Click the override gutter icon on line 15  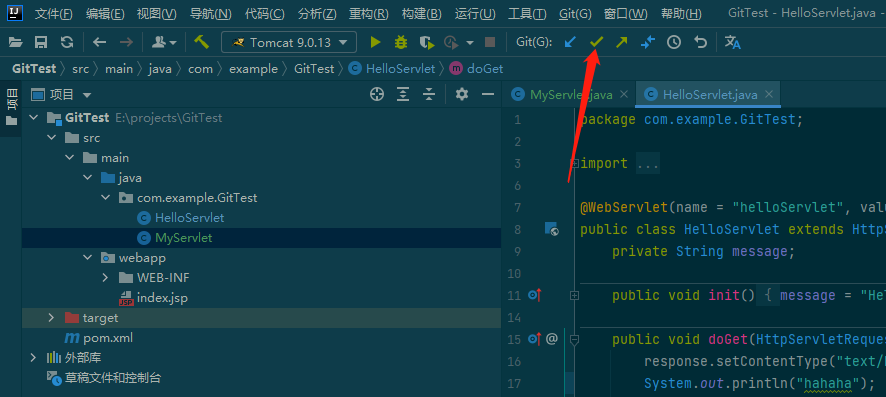click(x=535, y=339)
